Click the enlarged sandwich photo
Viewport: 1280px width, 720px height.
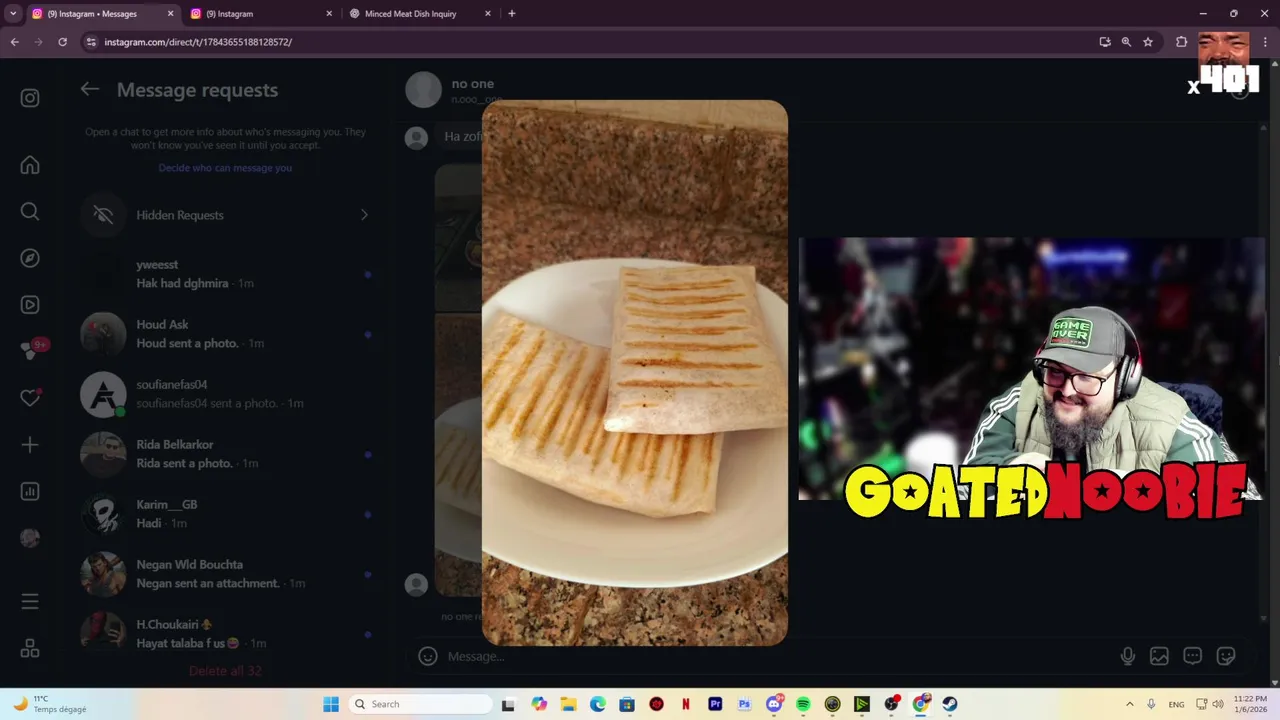tap(635, 373)
